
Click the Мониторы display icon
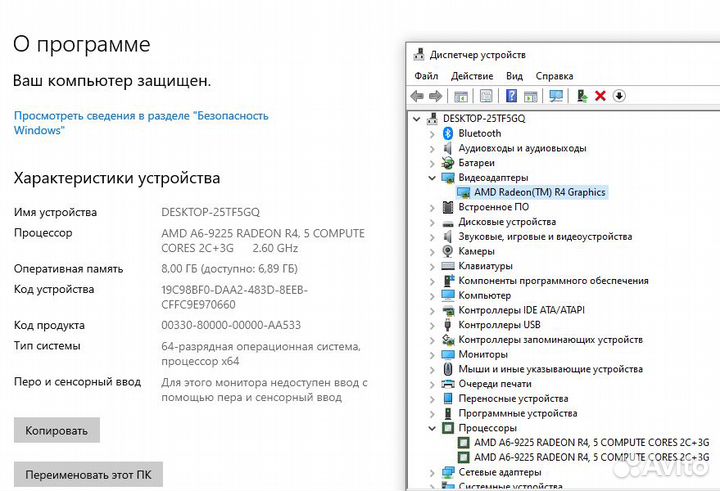tap(448, 354)
